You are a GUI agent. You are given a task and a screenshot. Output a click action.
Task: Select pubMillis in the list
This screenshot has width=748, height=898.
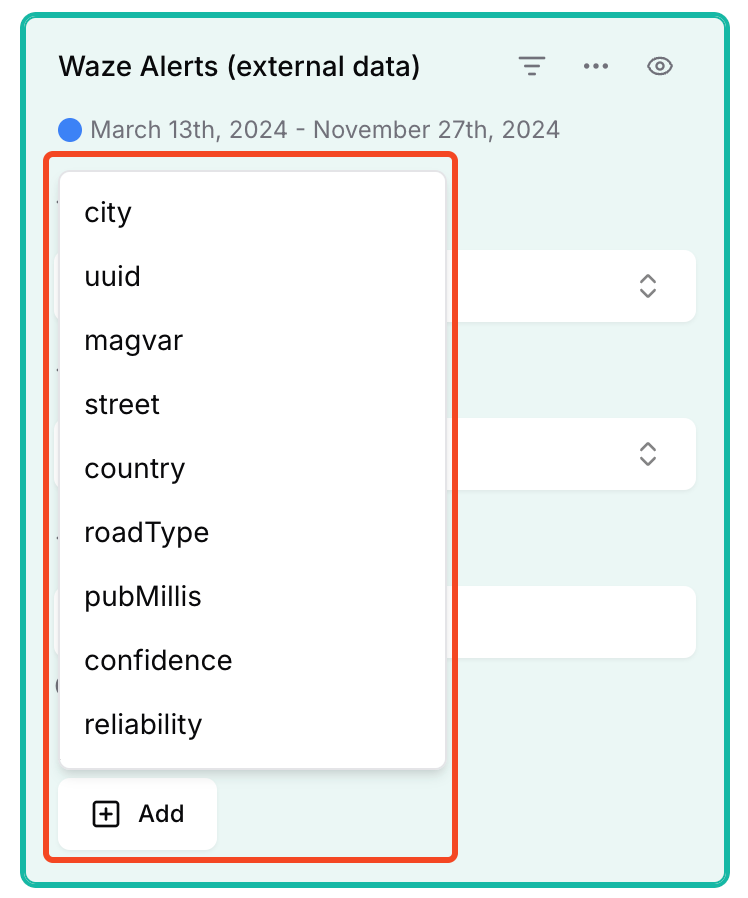tap(252, 597)
